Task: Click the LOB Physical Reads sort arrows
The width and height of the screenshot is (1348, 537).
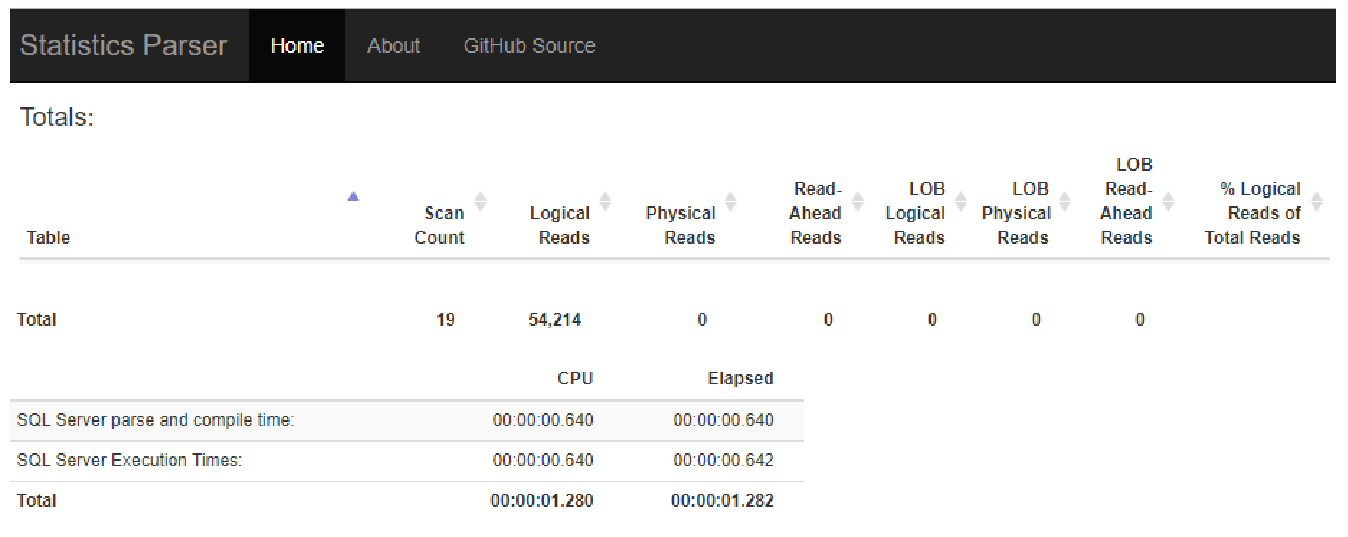Action: (x=1064, y=201)
